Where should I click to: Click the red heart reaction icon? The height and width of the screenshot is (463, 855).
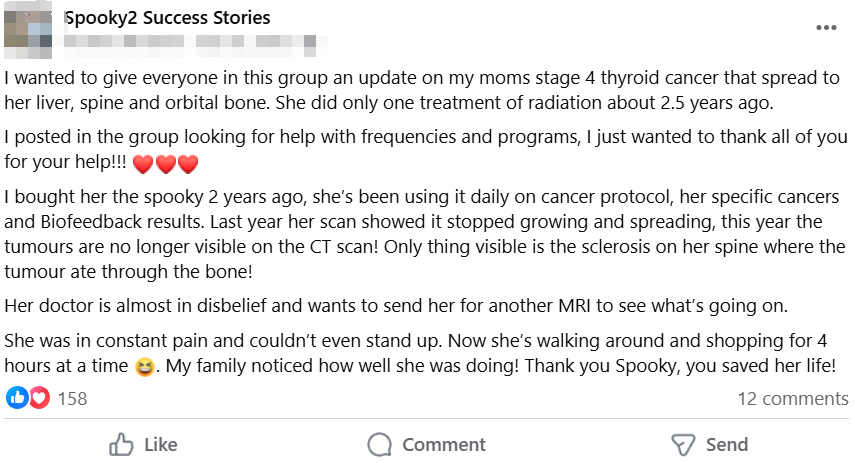point(39,398)
